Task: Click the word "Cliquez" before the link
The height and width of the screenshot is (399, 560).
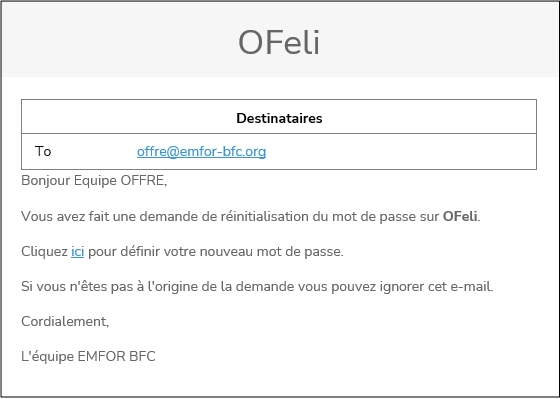Action: 44,251
